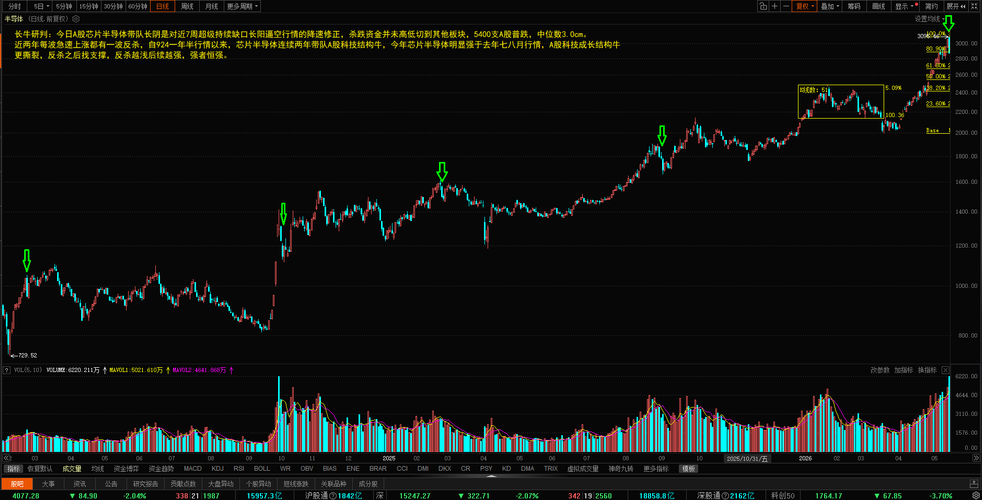
Task: Zoom in chart with the plus icon
Action: click(x=775, y=6)
